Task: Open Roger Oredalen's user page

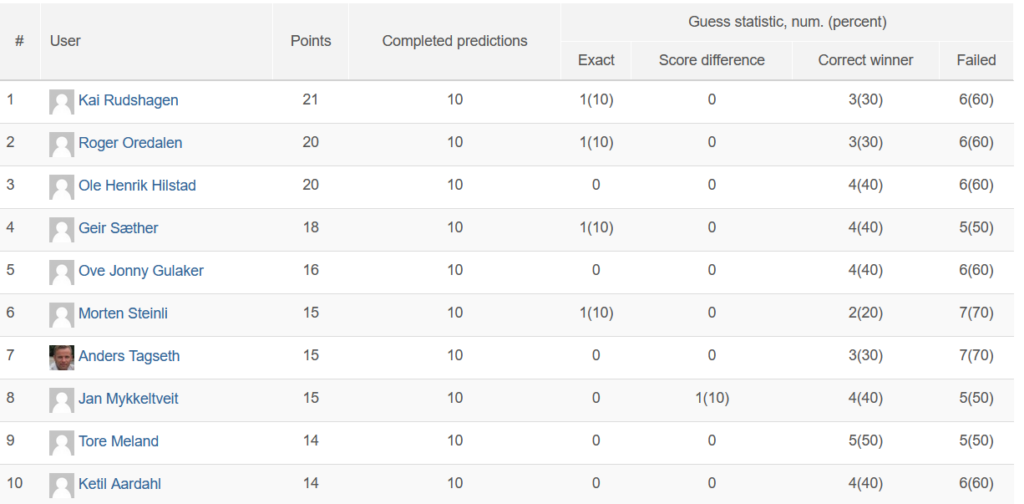Action: 130,143
